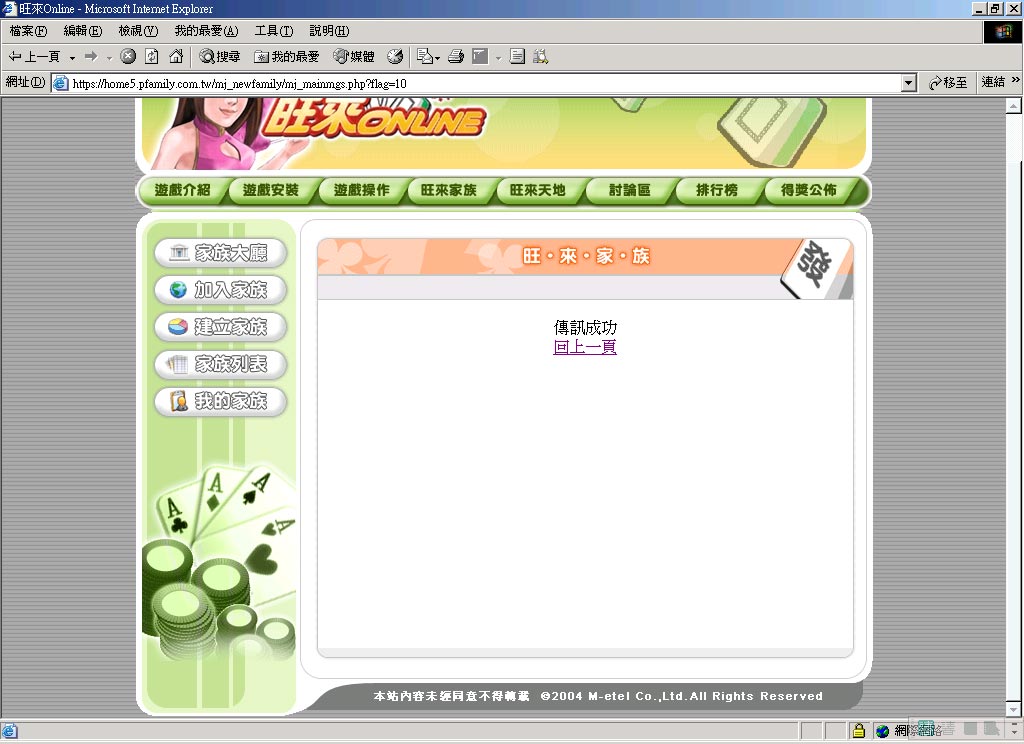Click the 媒體 media toolbar button
Viewport: 1024px width, 744px height.
[354, 57]
